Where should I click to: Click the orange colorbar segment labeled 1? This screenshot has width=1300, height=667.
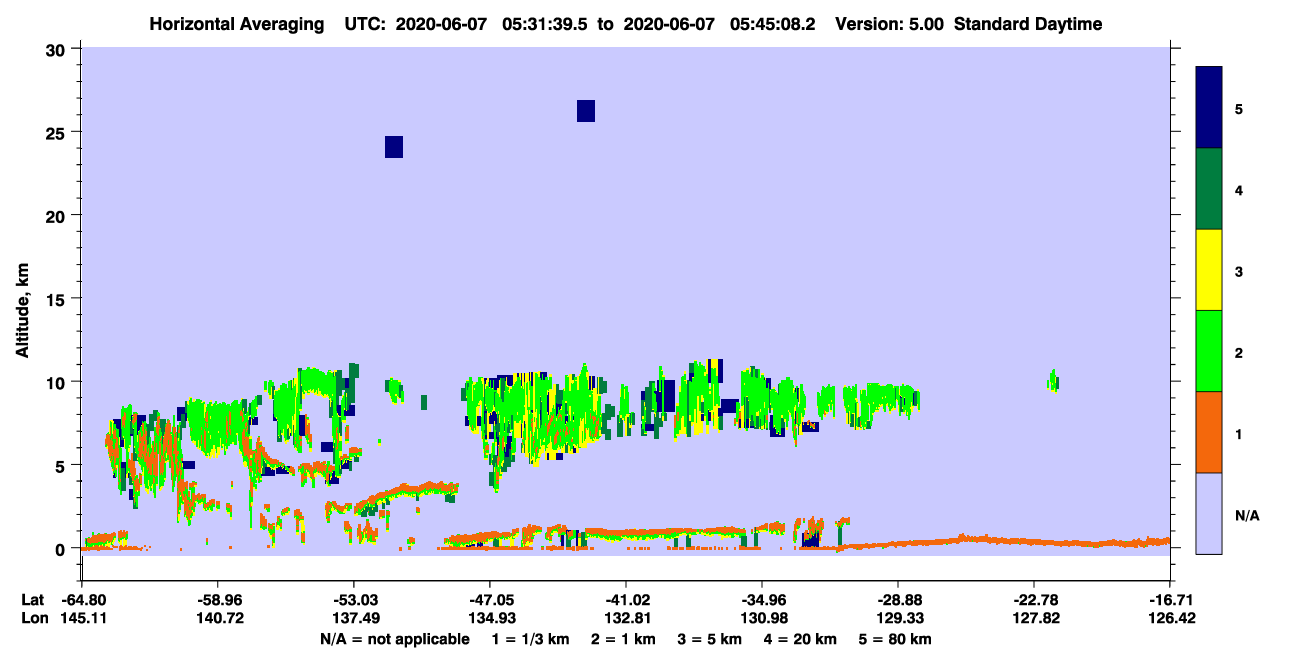[1209, 432]
